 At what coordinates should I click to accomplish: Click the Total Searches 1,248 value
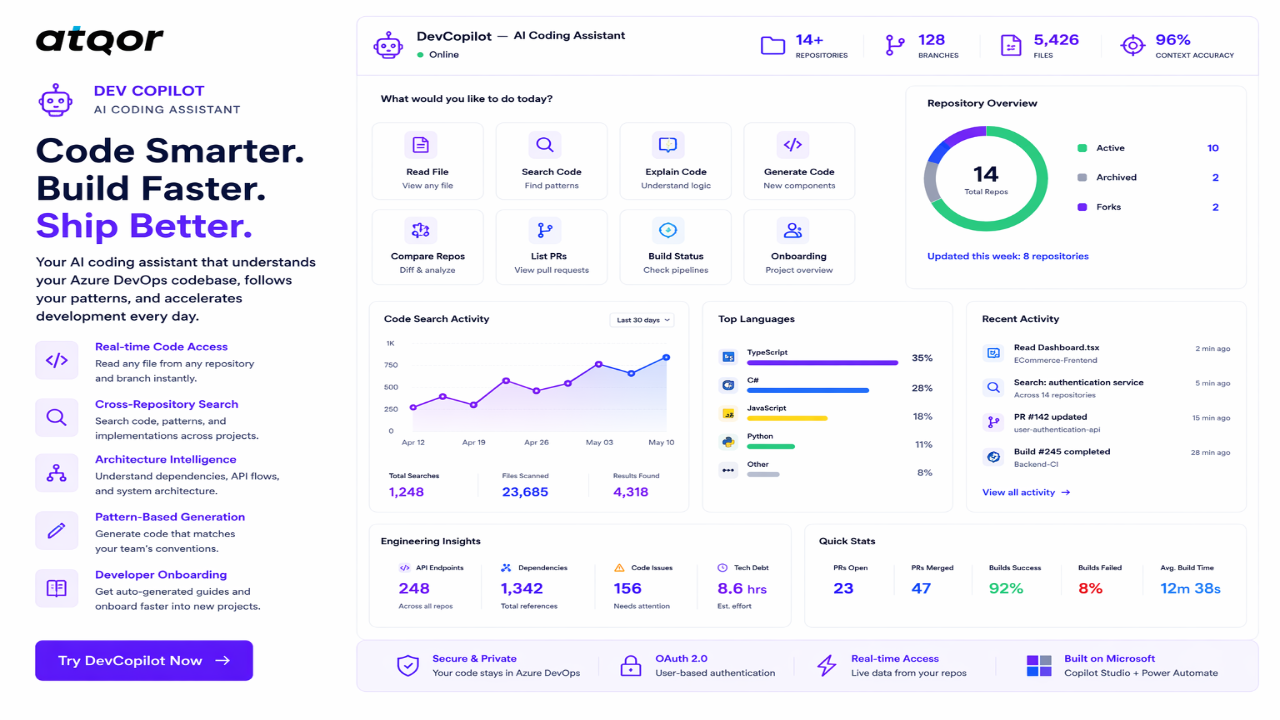406,492
